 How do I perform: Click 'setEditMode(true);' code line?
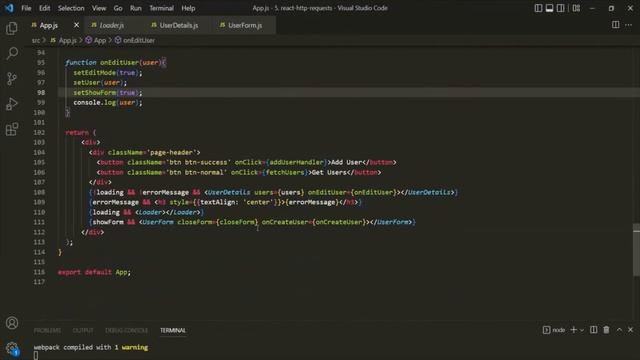click(108, 73)
